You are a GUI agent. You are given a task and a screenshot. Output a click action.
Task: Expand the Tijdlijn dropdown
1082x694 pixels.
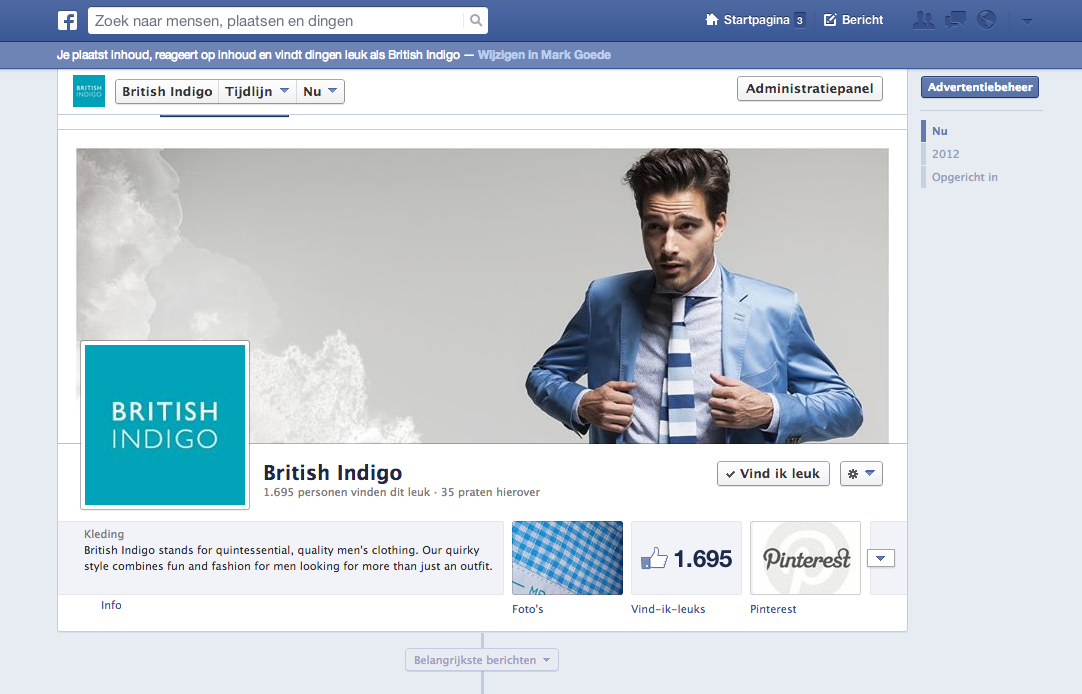point(257,91)
